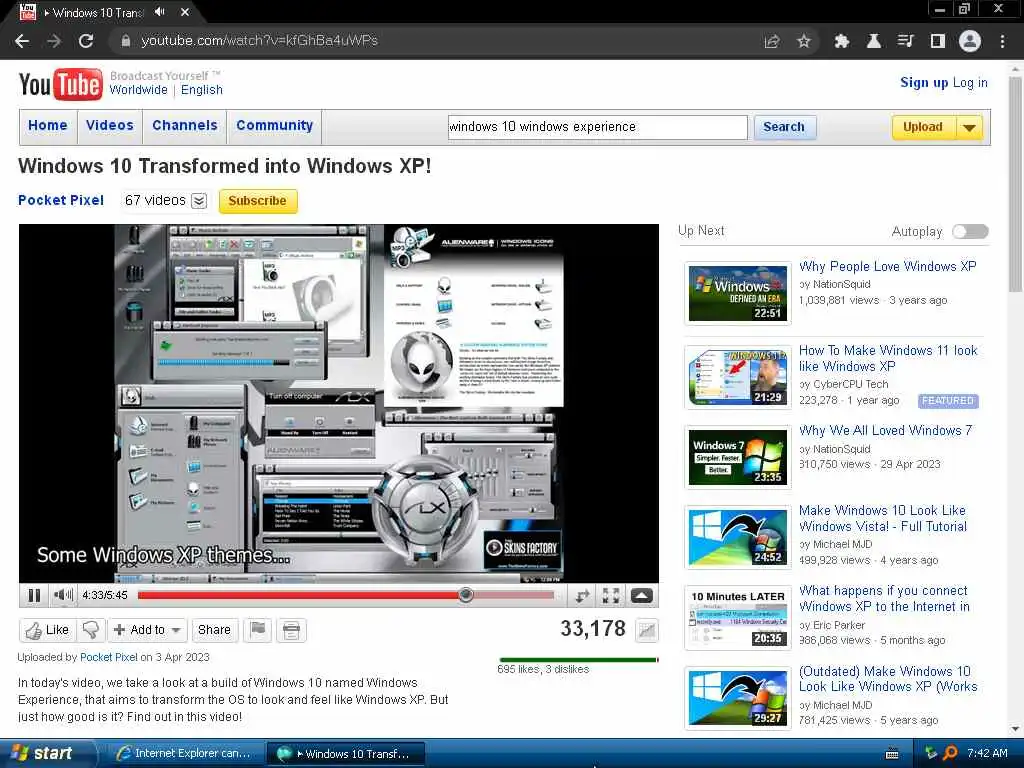1024x768 pixels.
Task: Change the English language setting
Action: coord(202,90)
